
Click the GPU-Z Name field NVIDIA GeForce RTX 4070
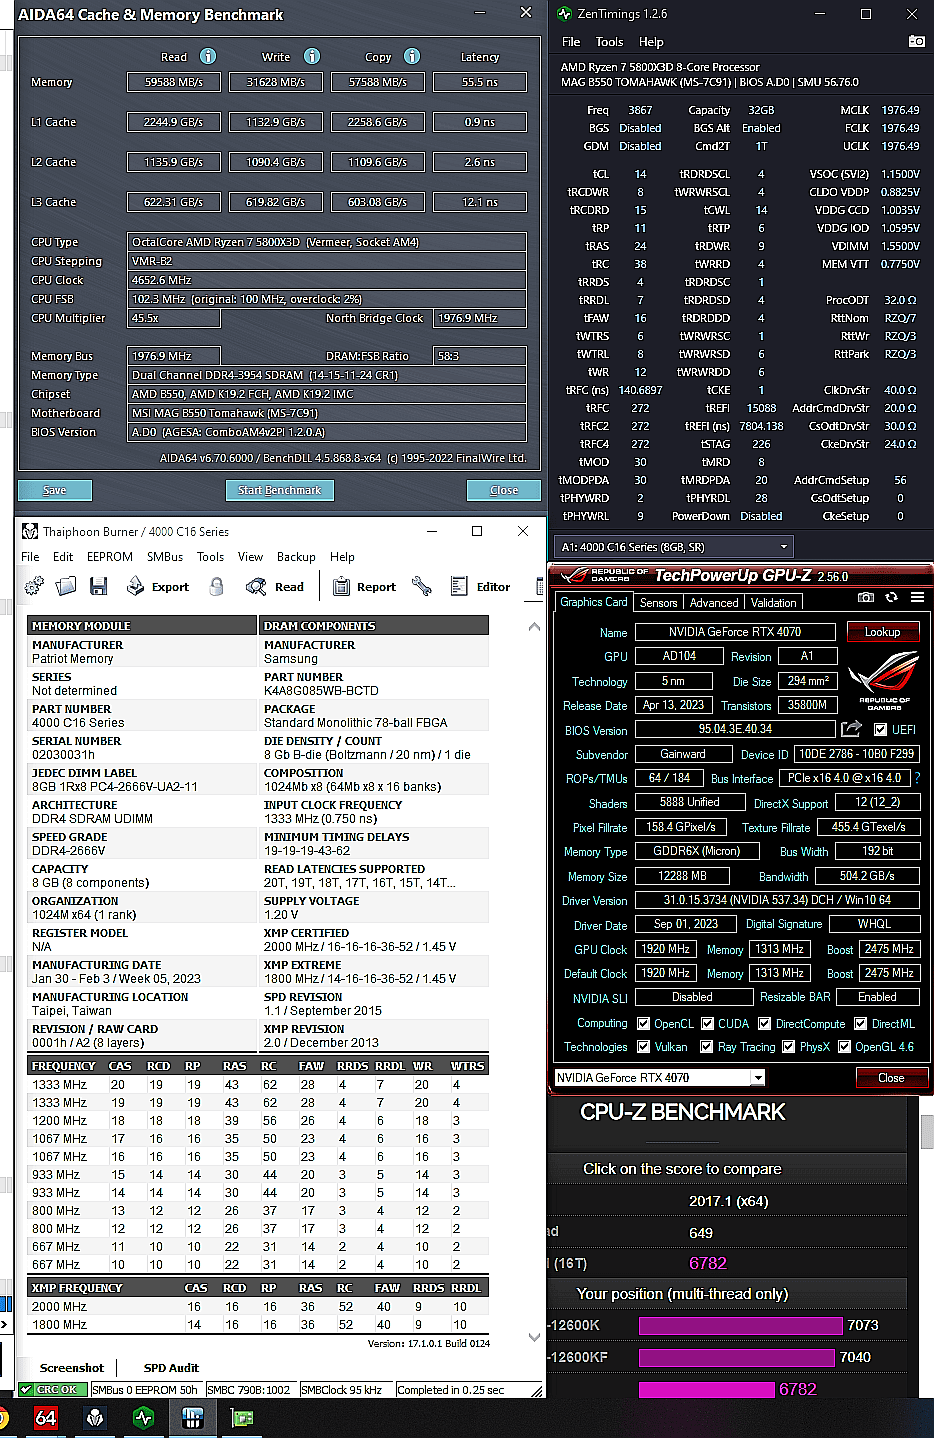coord(736,632)
